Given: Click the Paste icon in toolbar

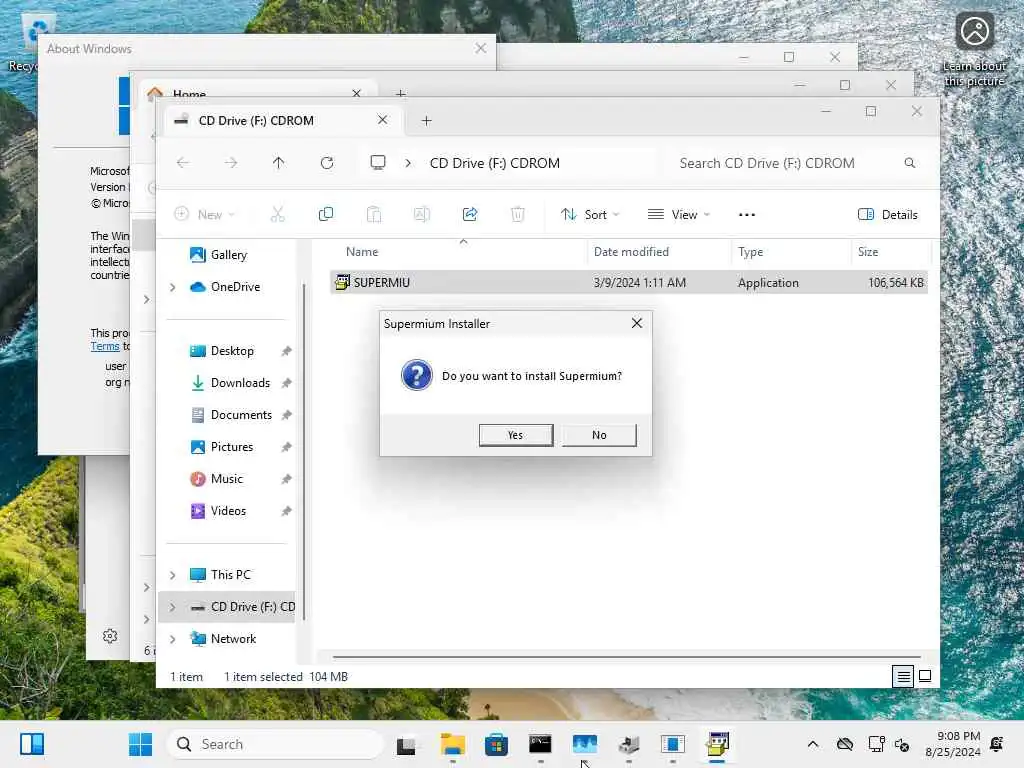Looking at the screenshot, I should click(x=374, y=214).
